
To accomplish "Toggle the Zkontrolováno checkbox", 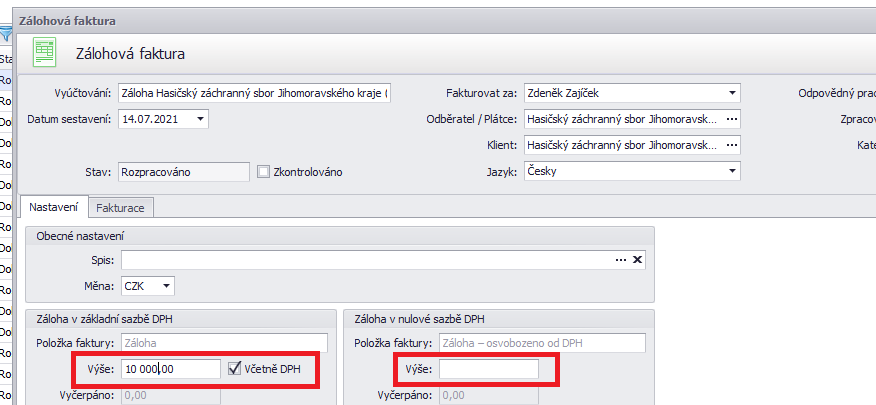I will (264, 171).
